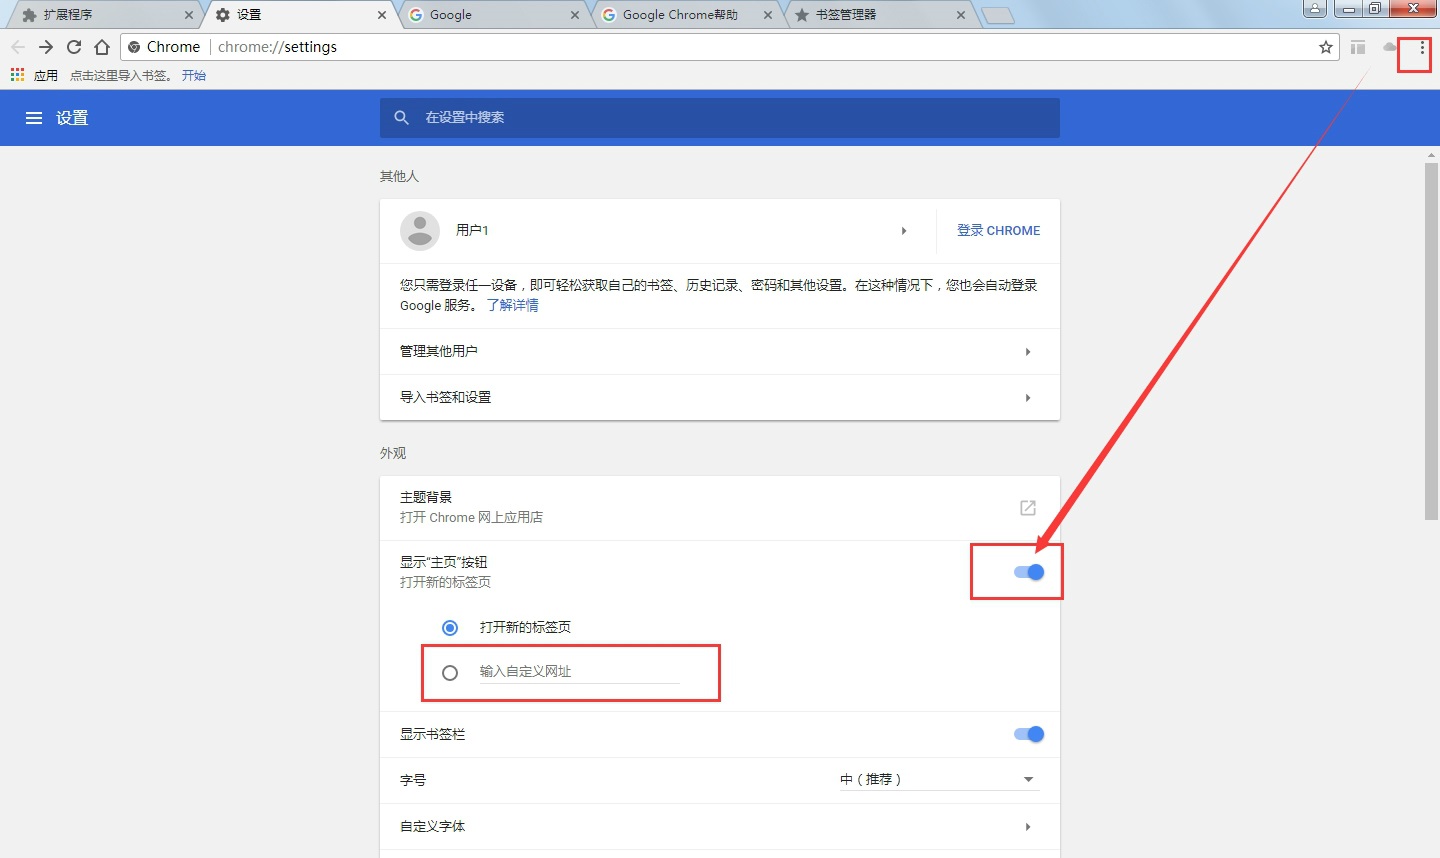
Task: Click the hamburger menu next to 设置
Action: (x=34, y=117)
